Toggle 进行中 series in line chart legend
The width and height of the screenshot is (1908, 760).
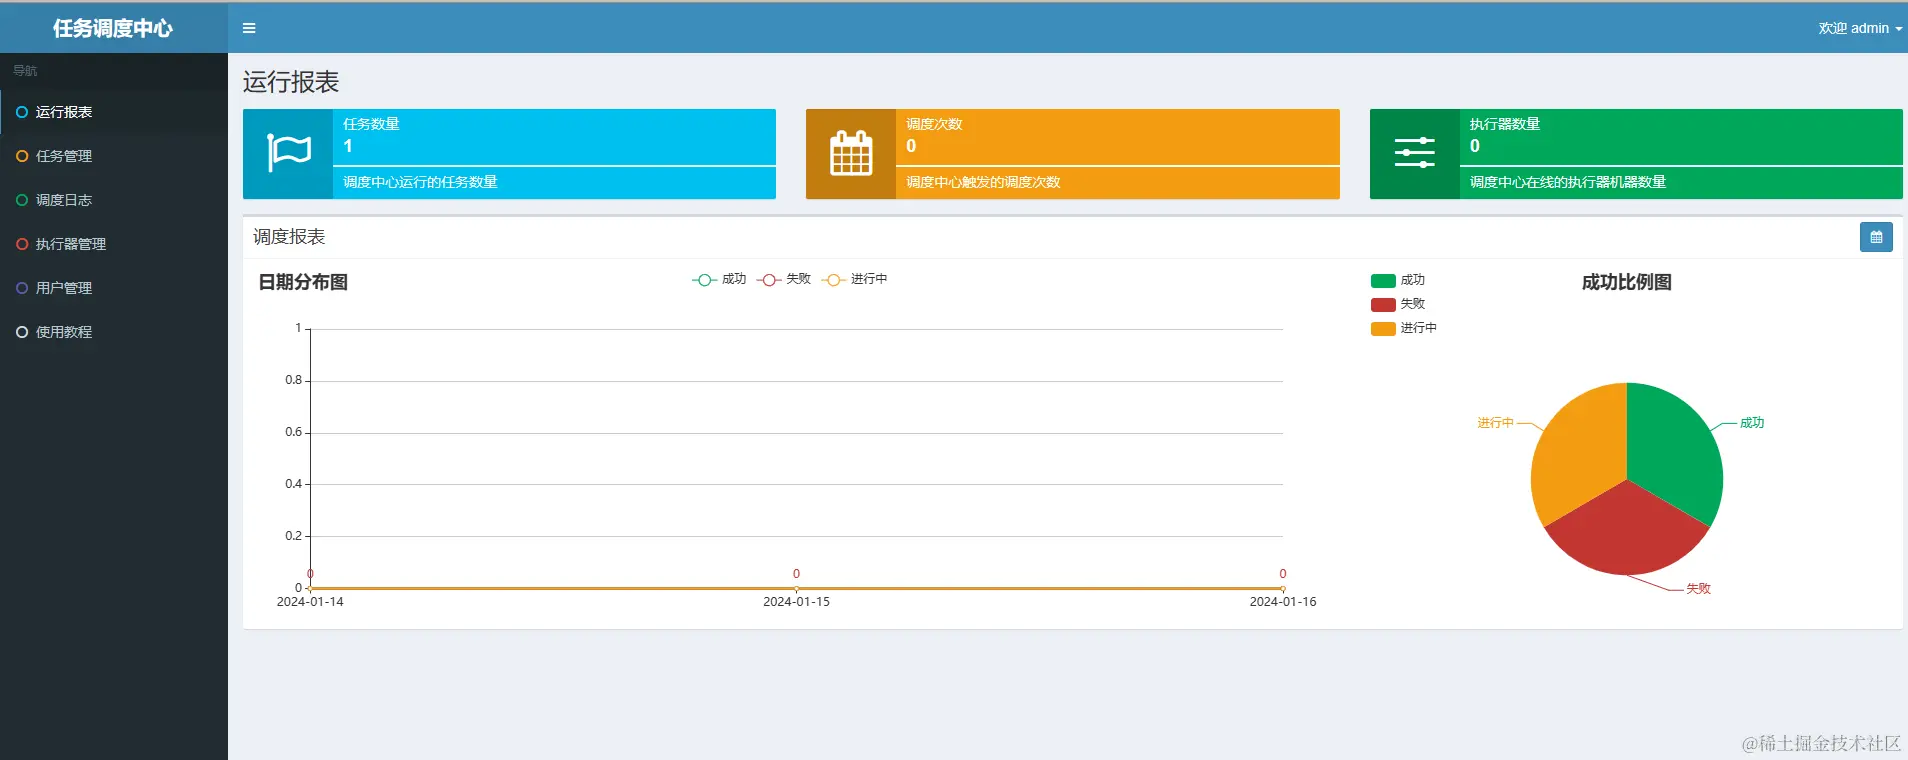coord(854,279)
